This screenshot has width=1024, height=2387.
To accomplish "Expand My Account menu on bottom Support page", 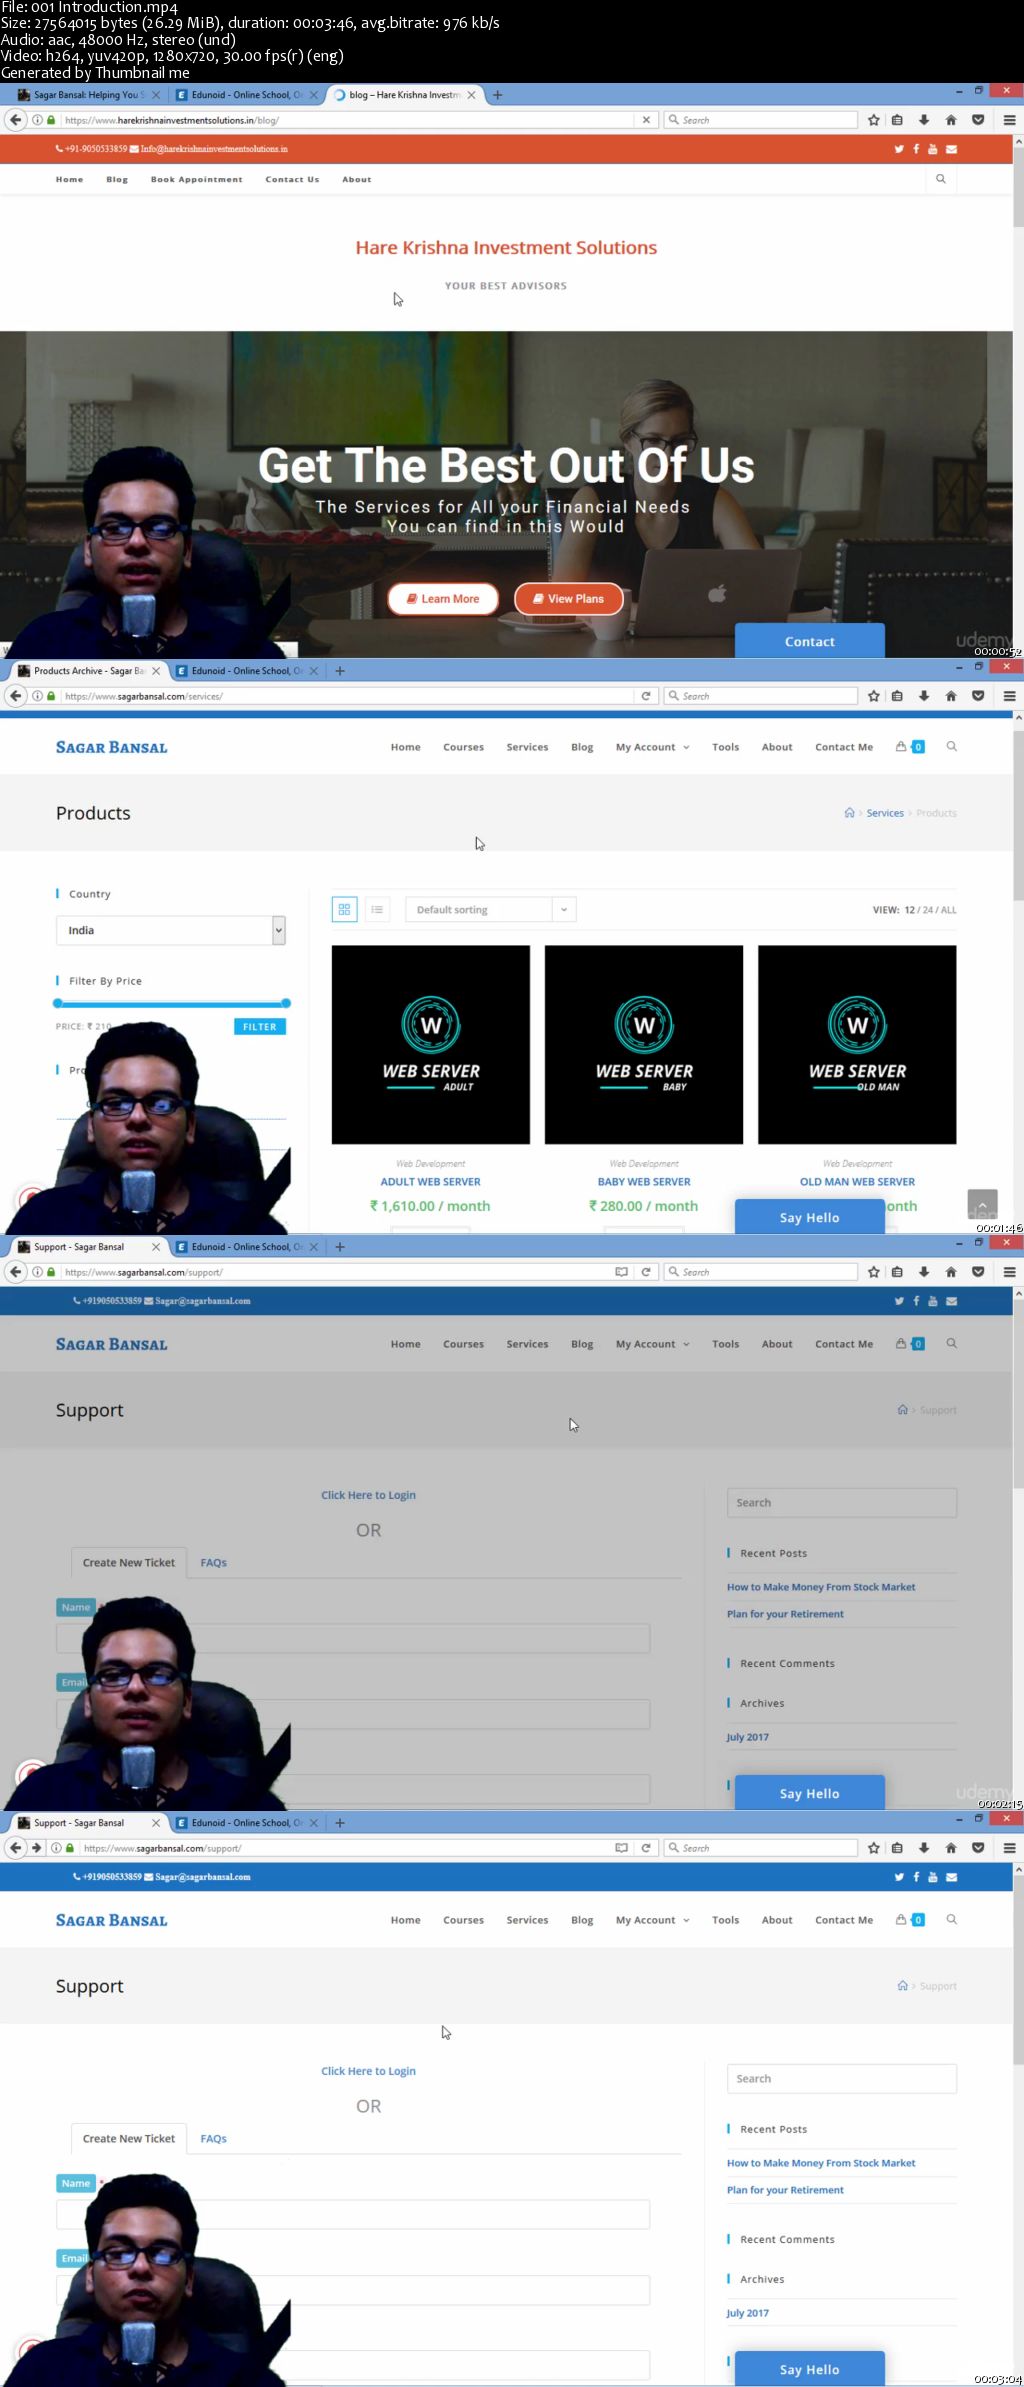I will [x=652, y=1920].
